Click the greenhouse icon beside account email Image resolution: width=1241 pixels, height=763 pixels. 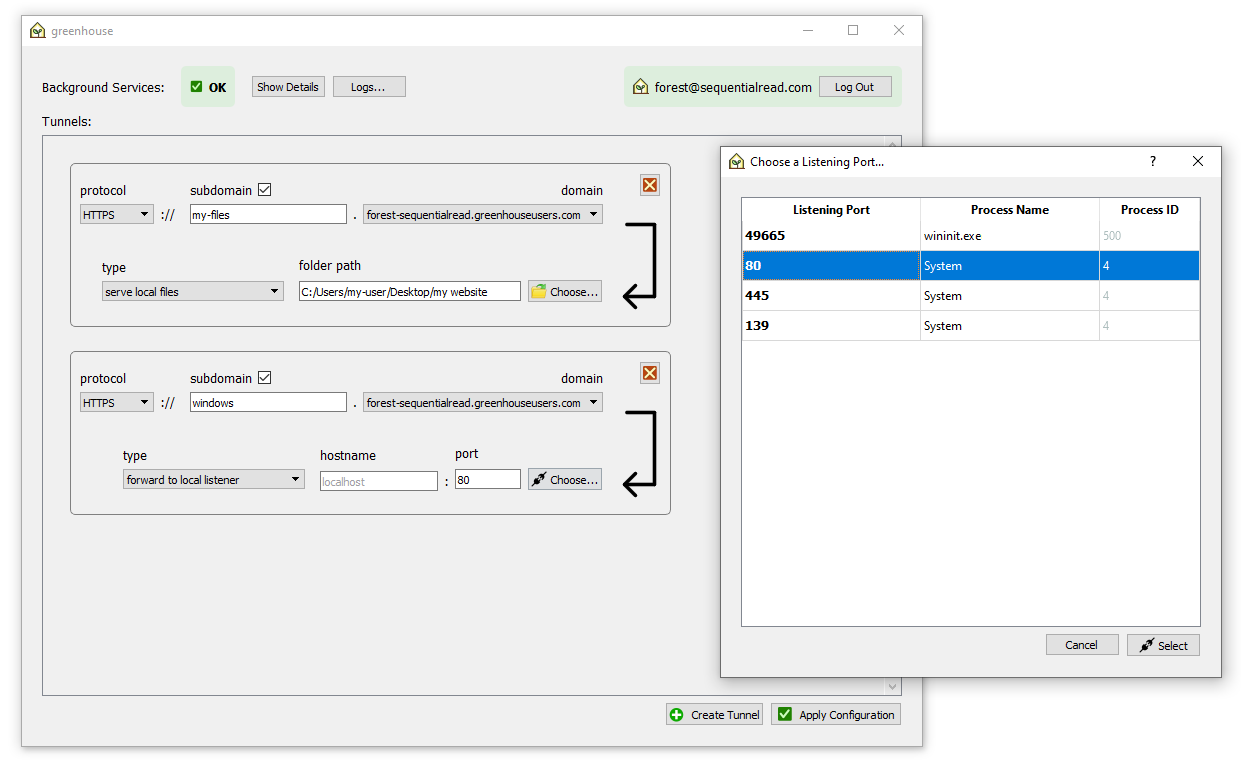[x=641, y=87]
